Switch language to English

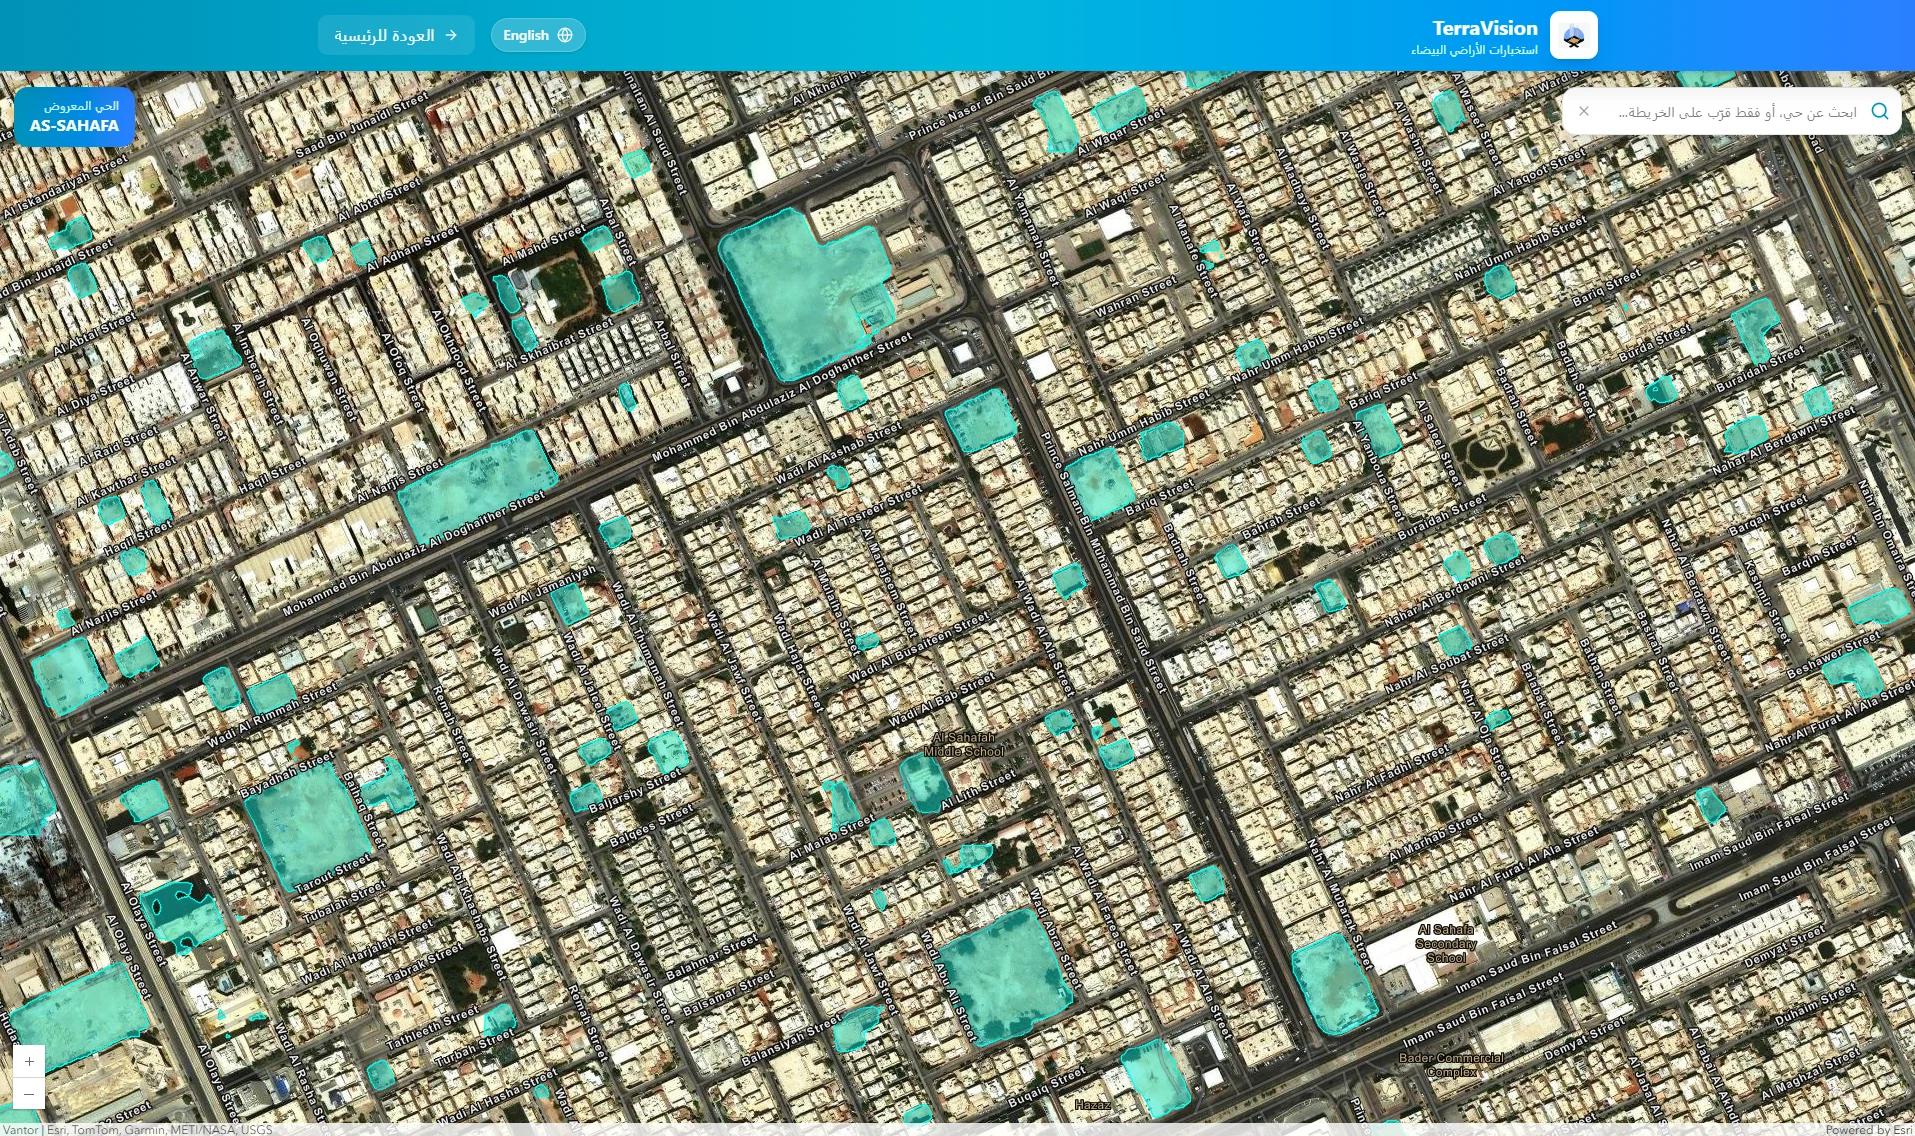click(x=538, y=35)
